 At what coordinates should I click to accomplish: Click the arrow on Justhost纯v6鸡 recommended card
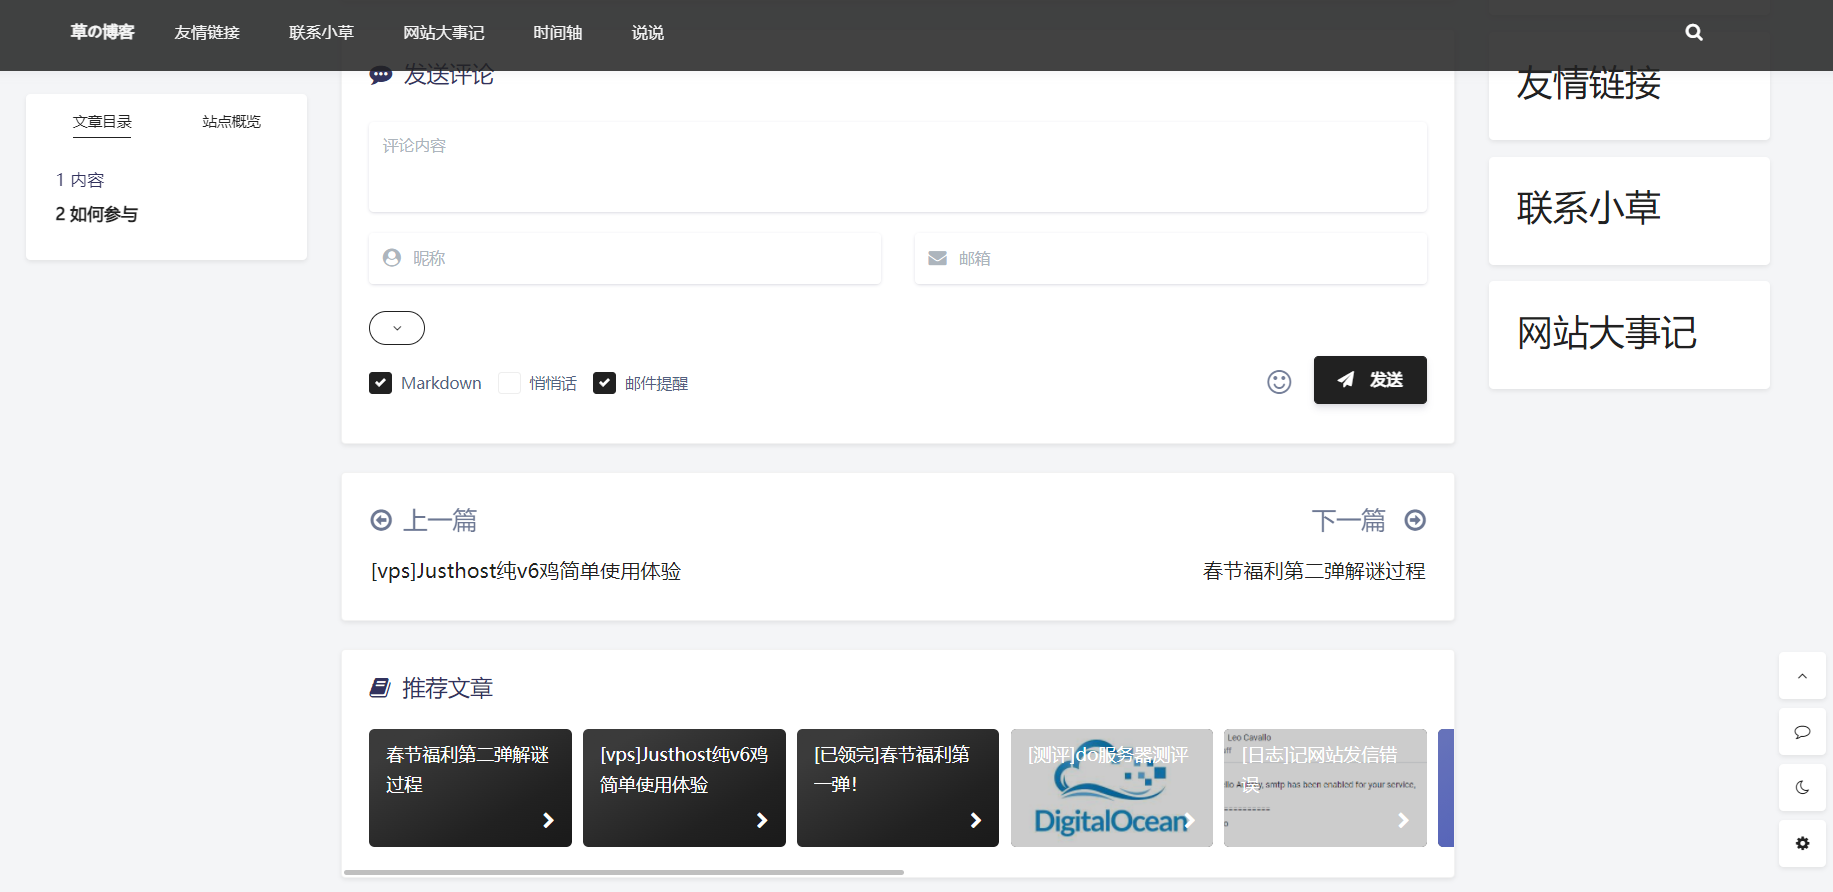(762, 820)
